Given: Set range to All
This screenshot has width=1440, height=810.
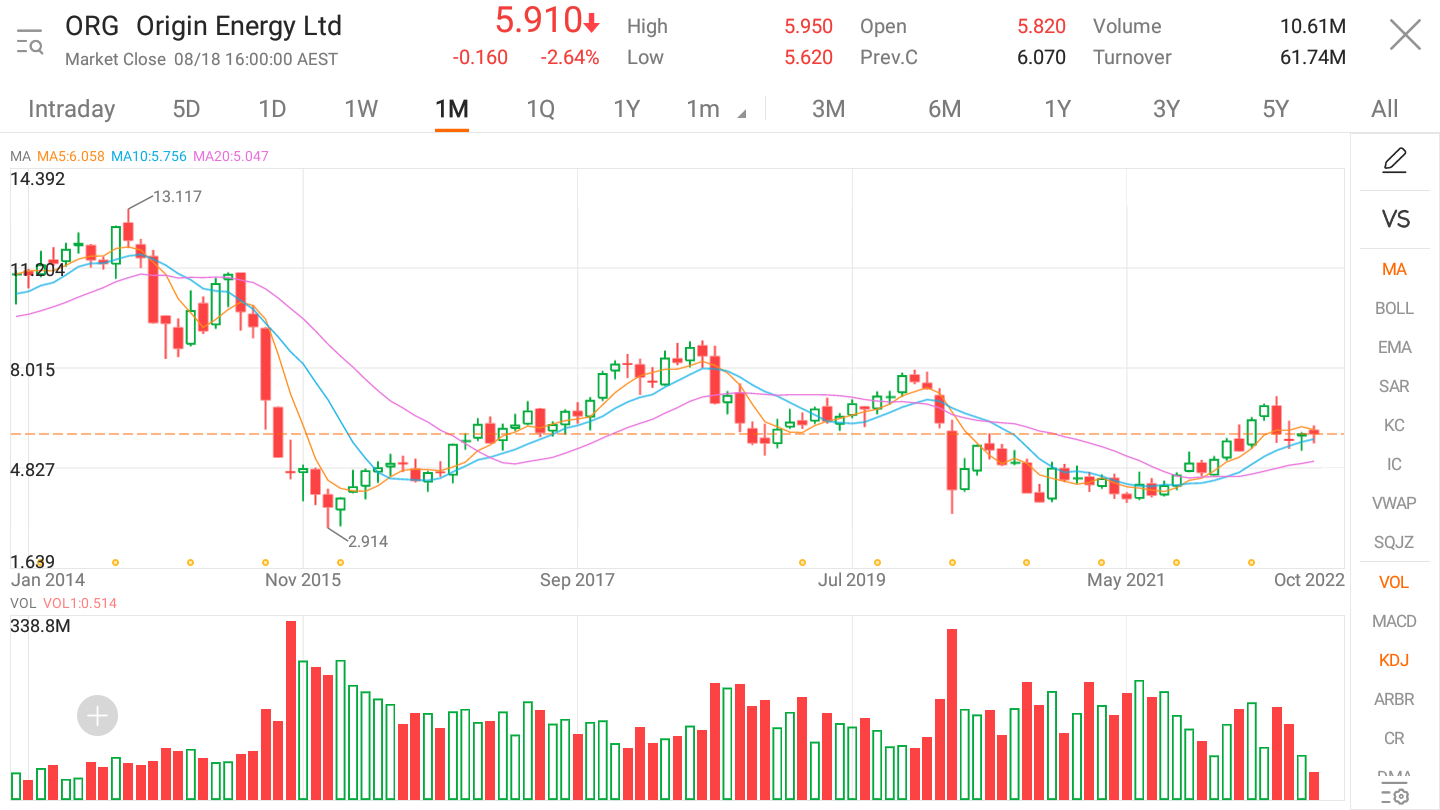Looking at the screenshot, I should coord(1385,109).
